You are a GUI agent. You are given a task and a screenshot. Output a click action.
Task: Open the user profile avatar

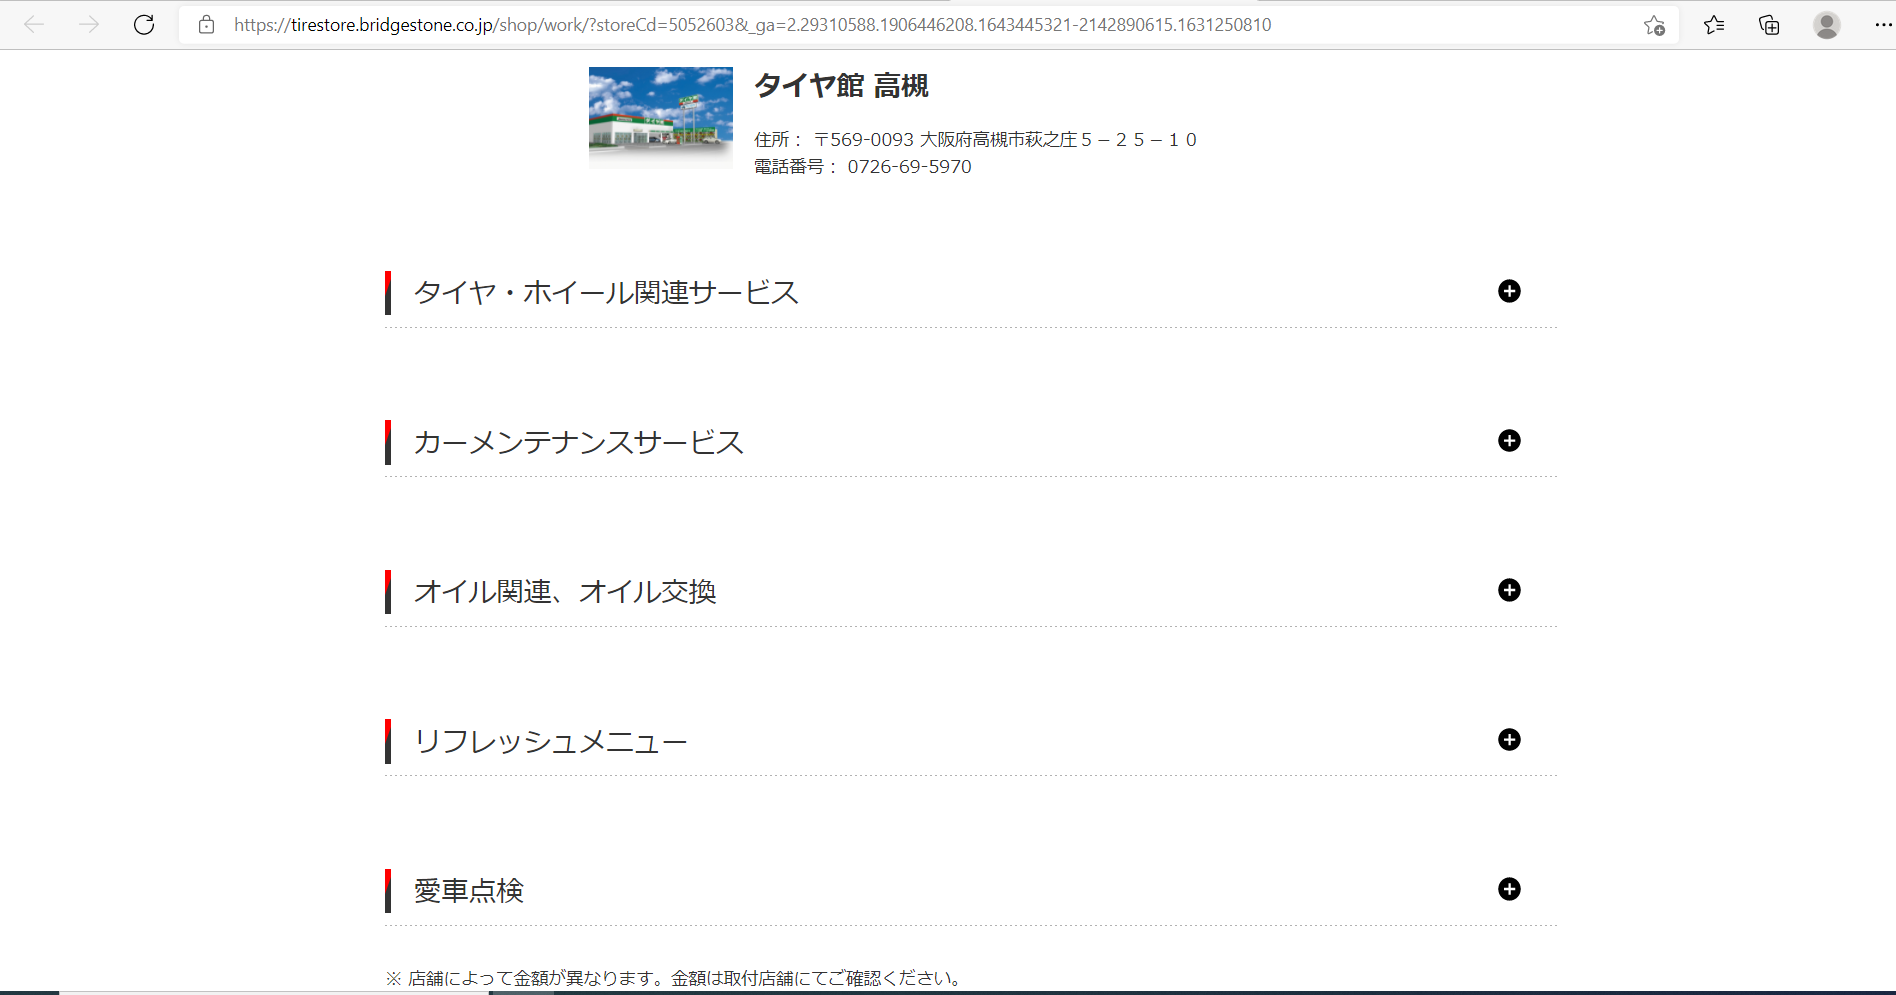coord(1826,25)
